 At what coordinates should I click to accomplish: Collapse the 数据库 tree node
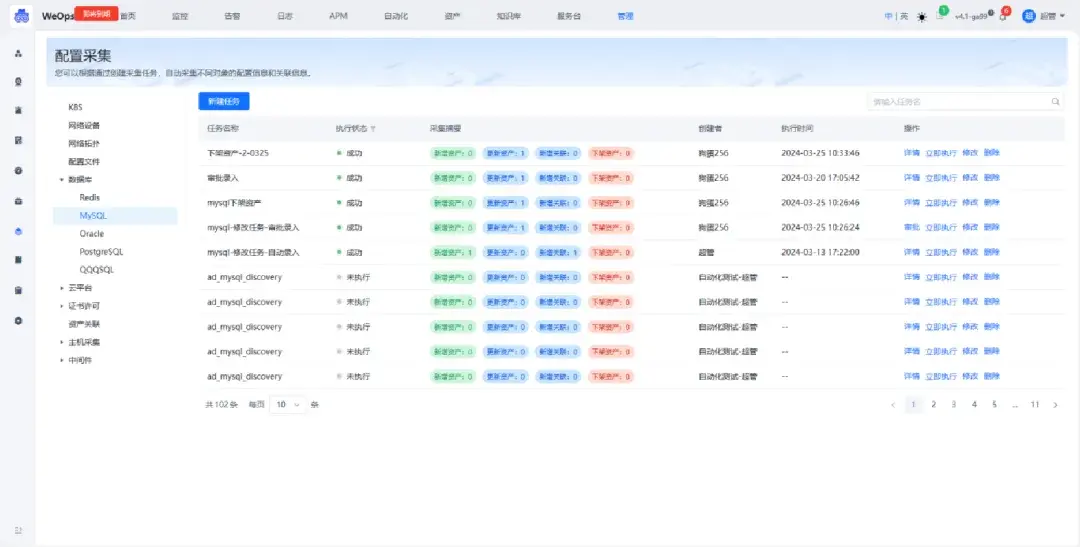(x=61, y=180)
